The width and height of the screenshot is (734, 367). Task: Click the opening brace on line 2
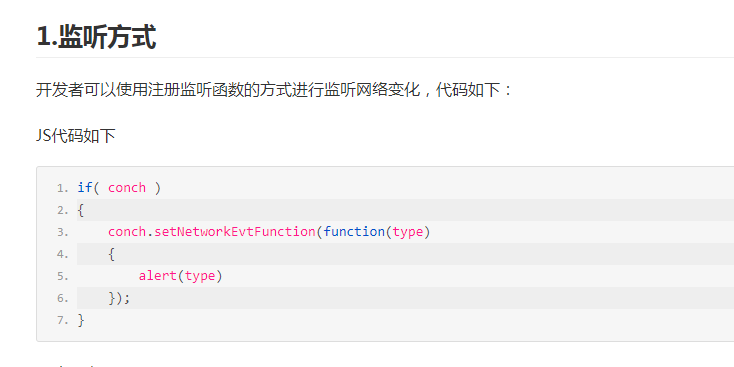[81, 210]
